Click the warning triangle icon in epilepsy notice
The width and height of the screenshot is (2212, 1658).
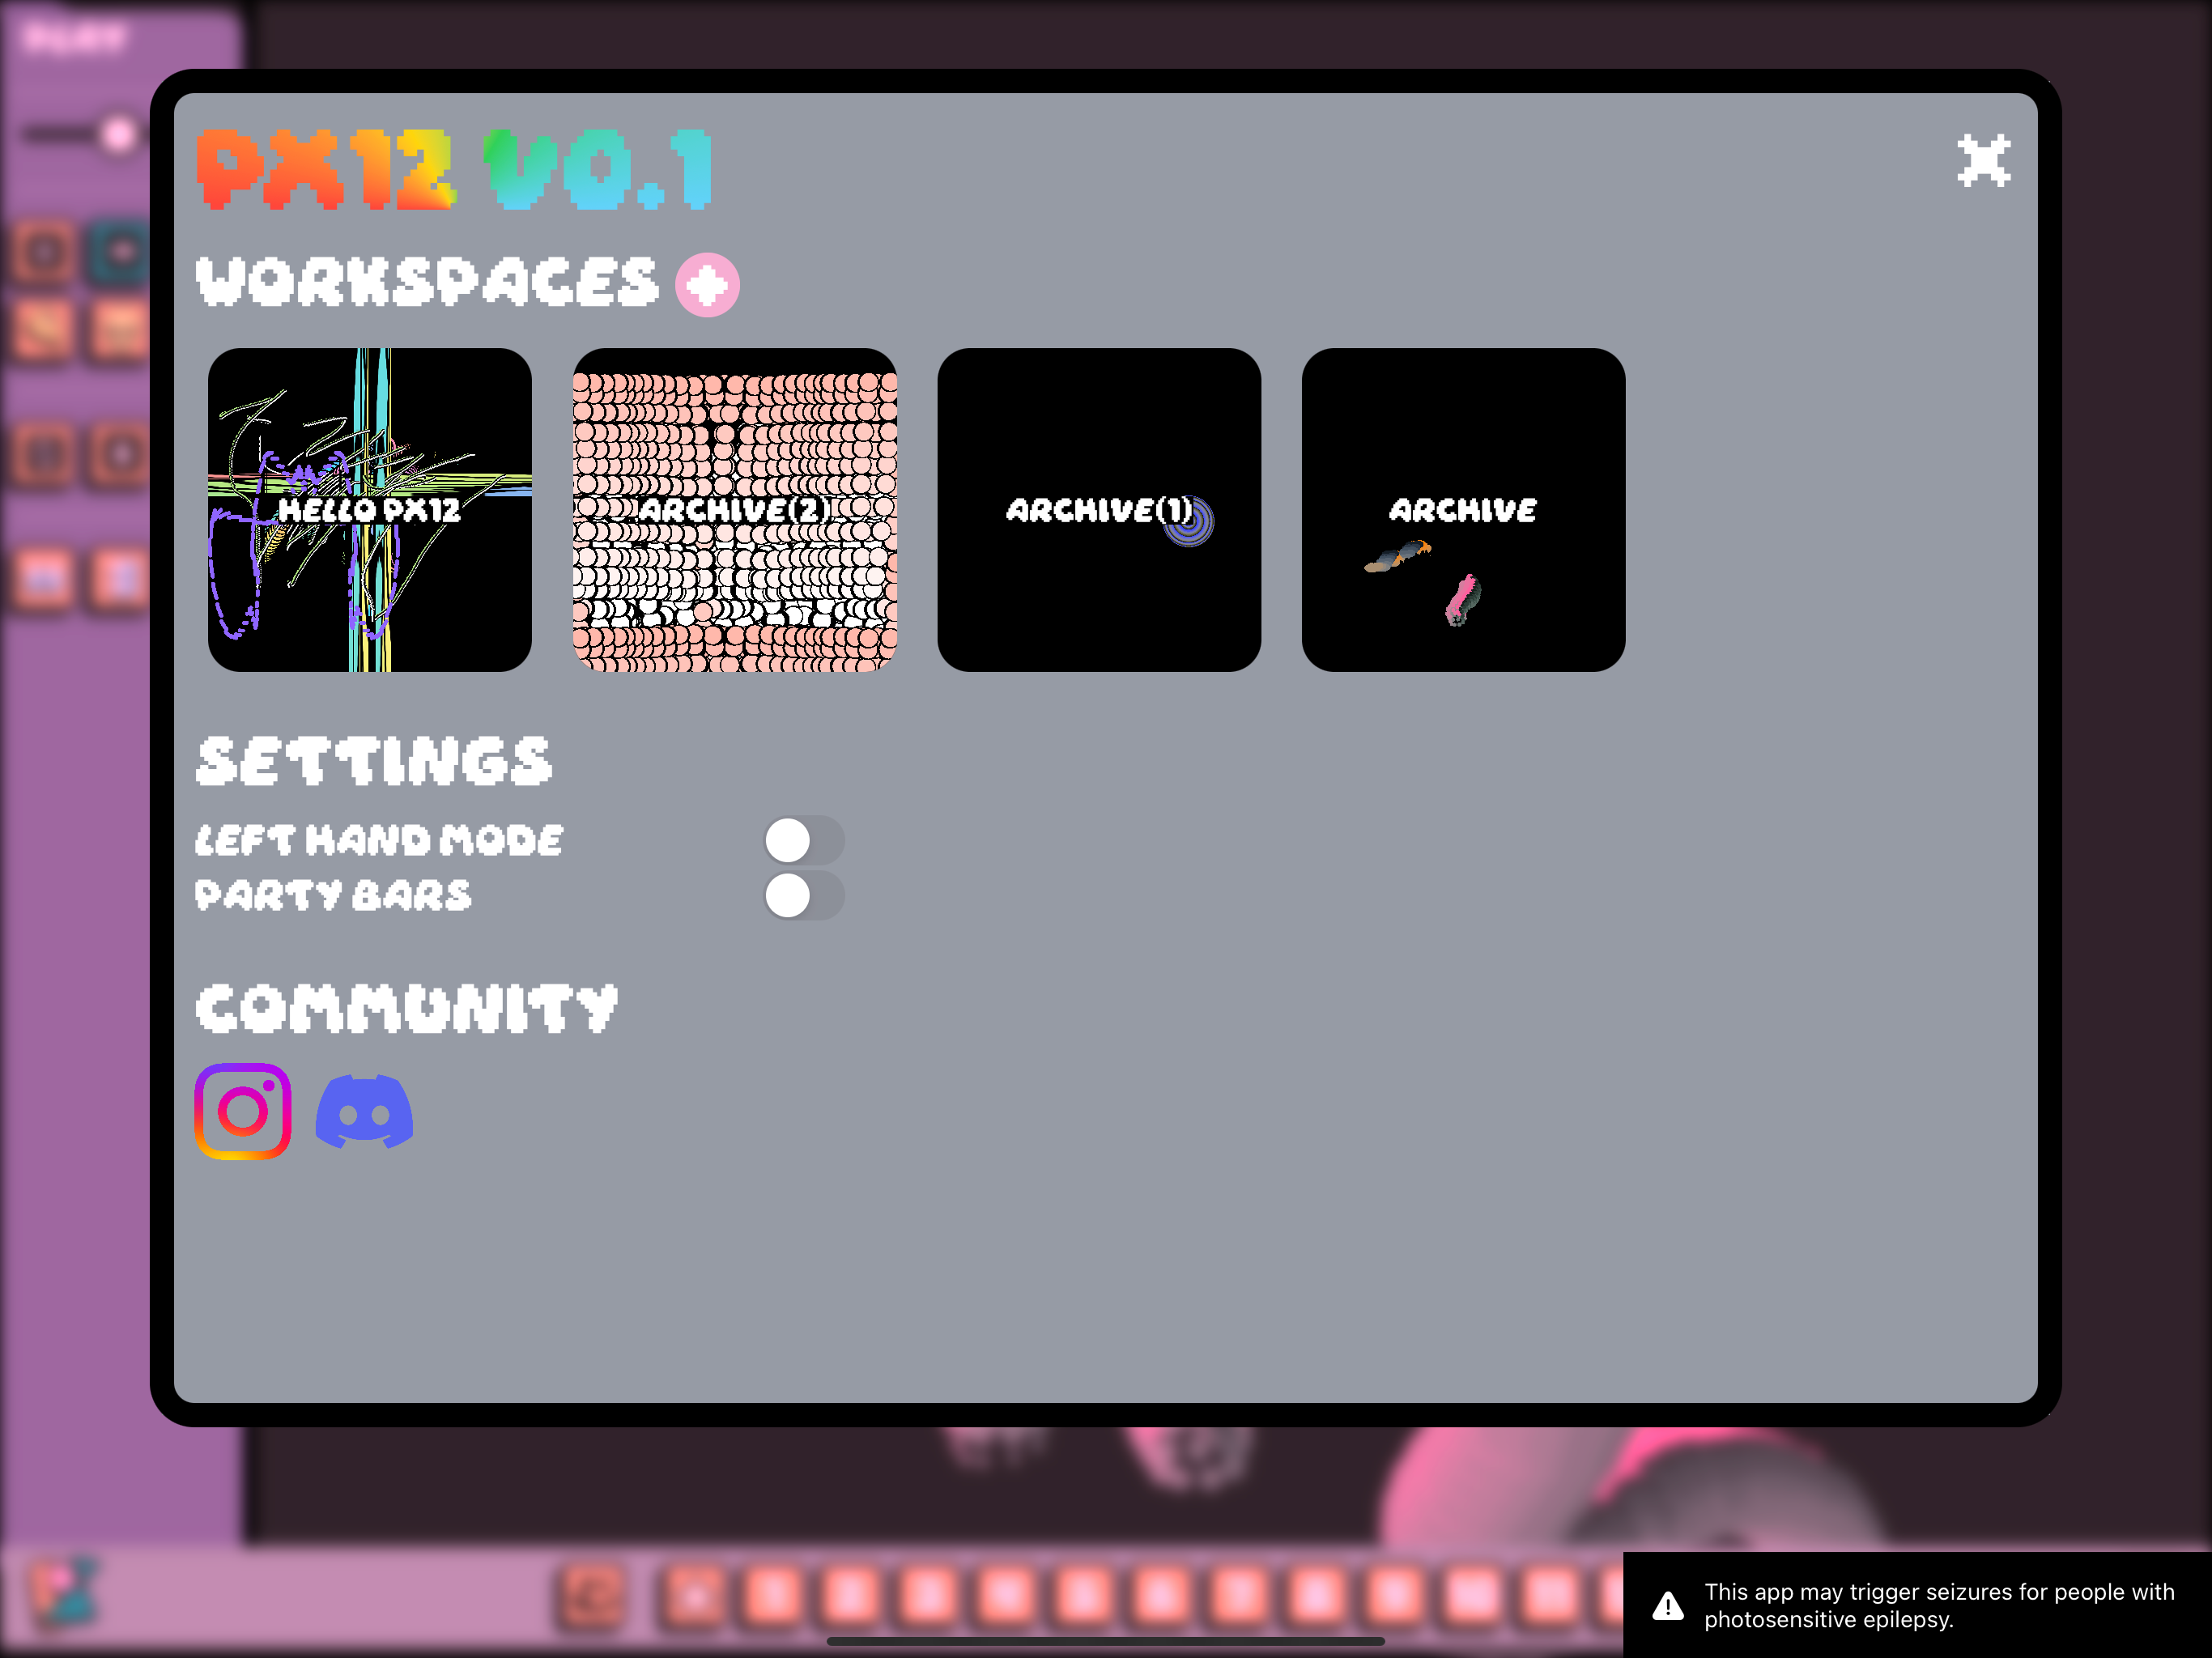(x=1667, y=1605)
